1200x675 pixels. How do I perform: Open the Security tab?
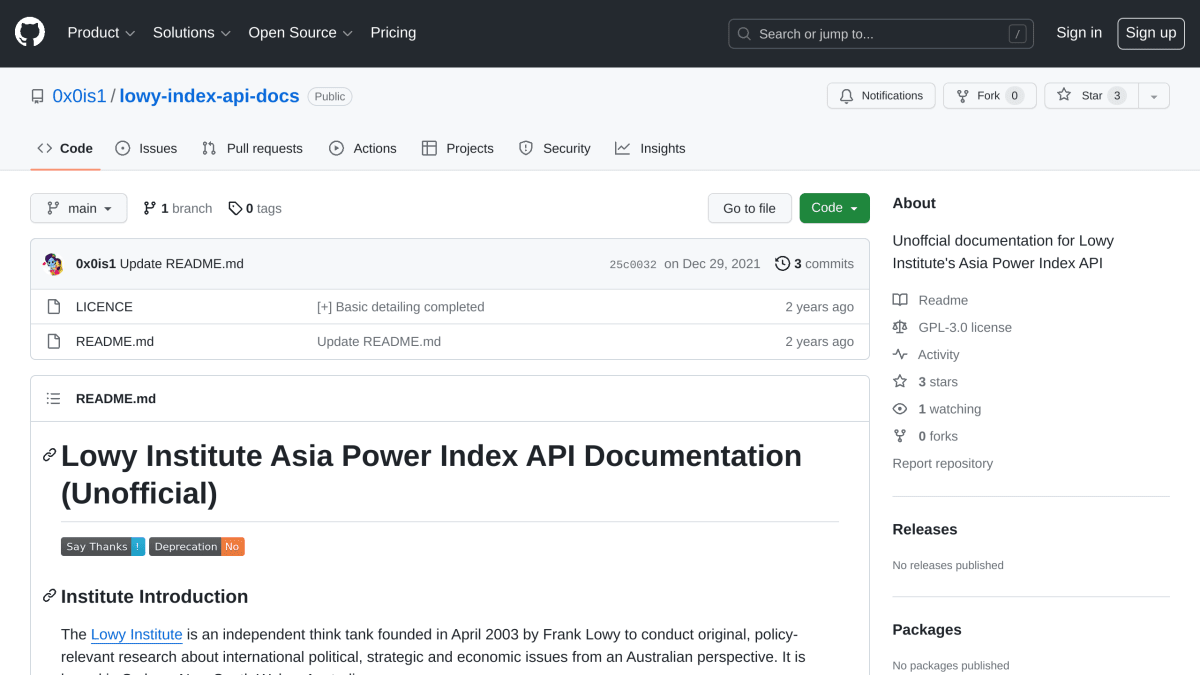(x=555, y=148)
